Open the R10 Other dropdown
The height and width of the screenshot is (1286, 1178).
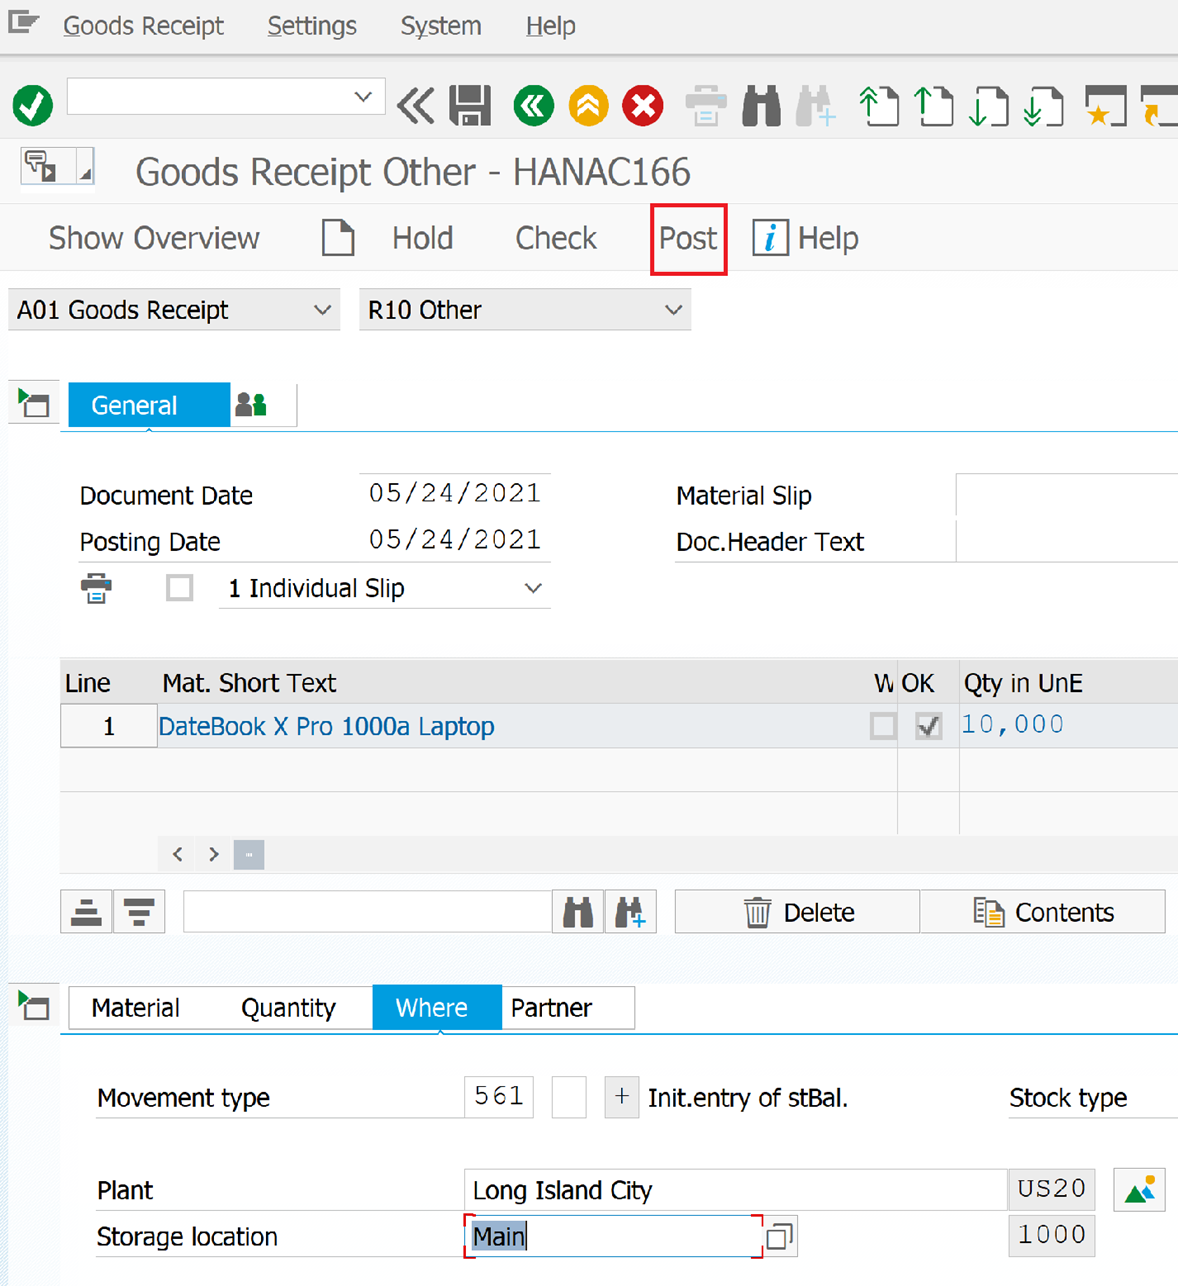525,310
